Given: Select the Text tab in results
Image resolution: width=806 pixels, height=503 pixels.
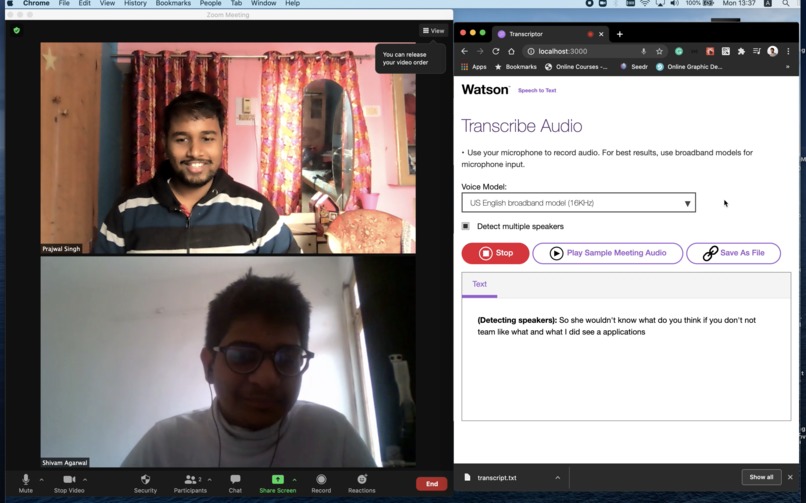Looking at the screenshot, I should pos(479,284).
